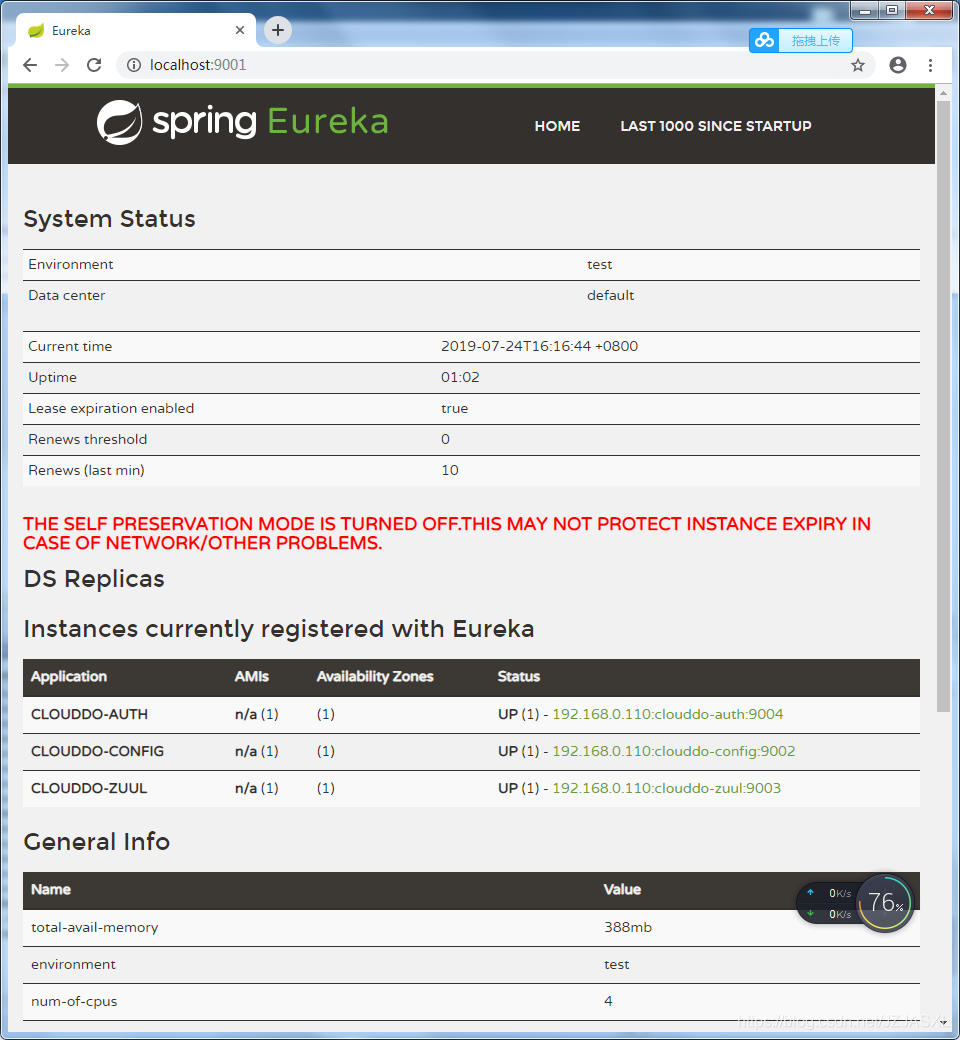Go back with the browser back arrow
960x1040 pixels.
tap(30, 65)
